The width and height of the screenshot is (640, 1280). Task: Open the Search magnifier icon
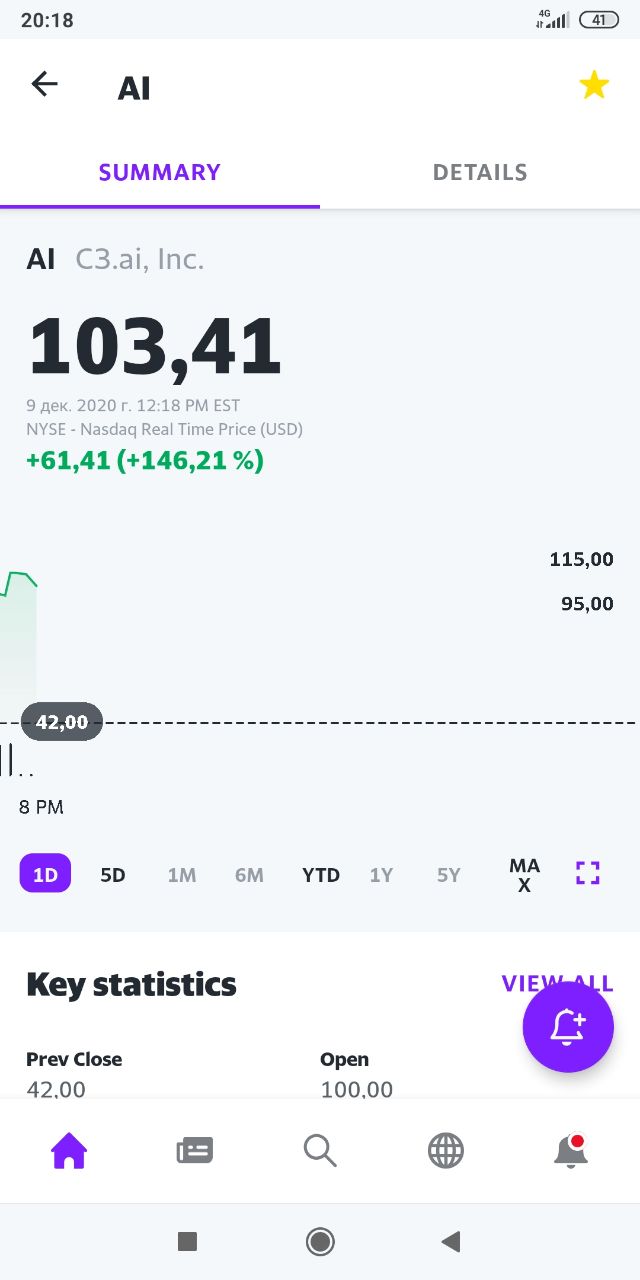(320, 1152)
